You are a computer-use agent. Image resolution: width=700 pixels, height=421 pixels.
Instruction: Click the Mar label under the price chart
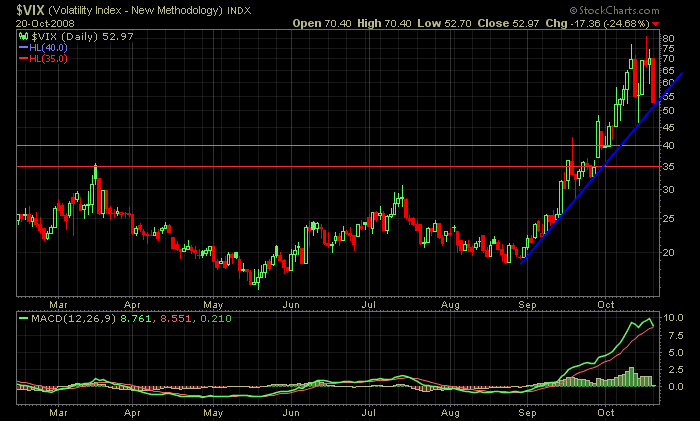point(58,304)
